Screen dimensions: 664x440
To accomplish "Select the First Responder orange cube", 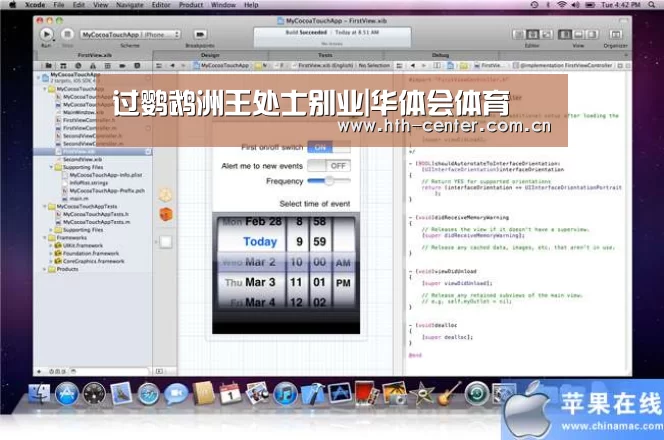I will coord(166,214).
